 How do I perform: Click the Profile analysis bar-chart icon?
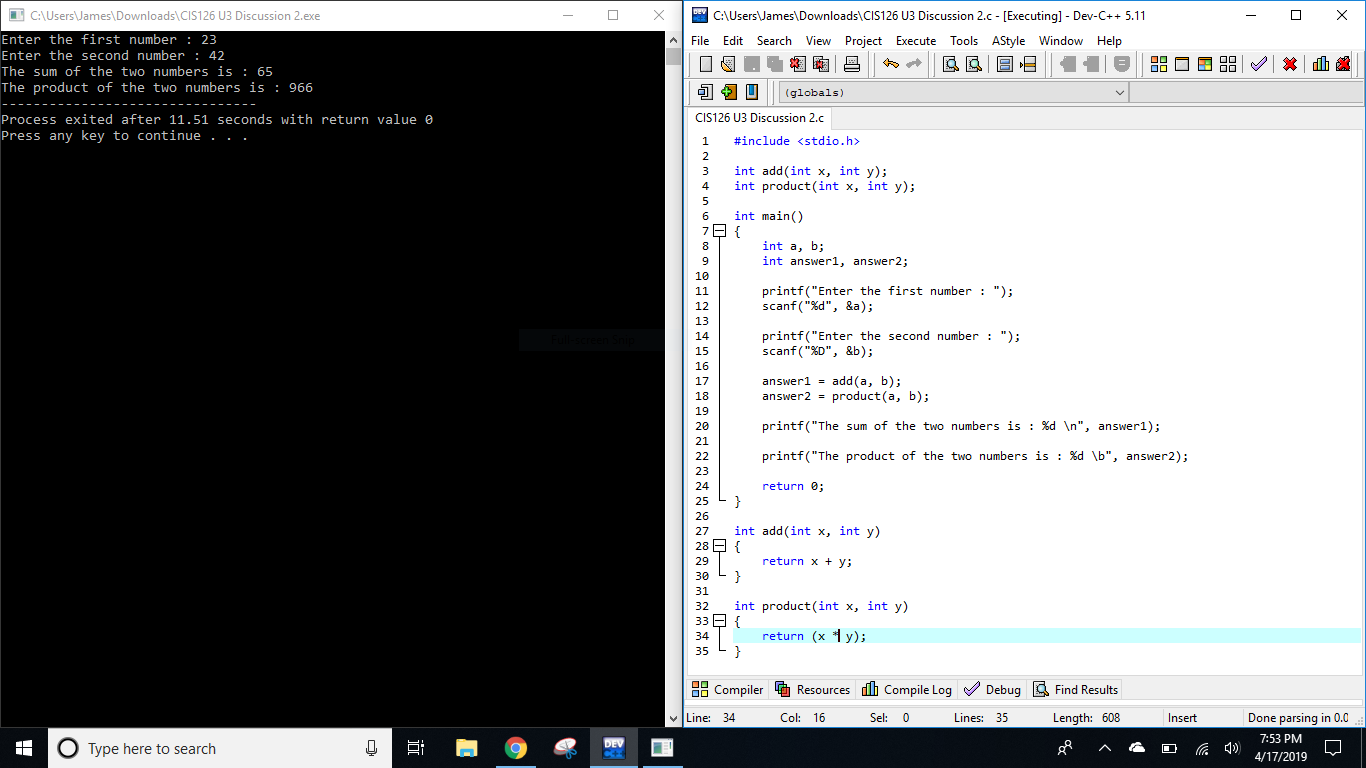[x=1321, y=64]
